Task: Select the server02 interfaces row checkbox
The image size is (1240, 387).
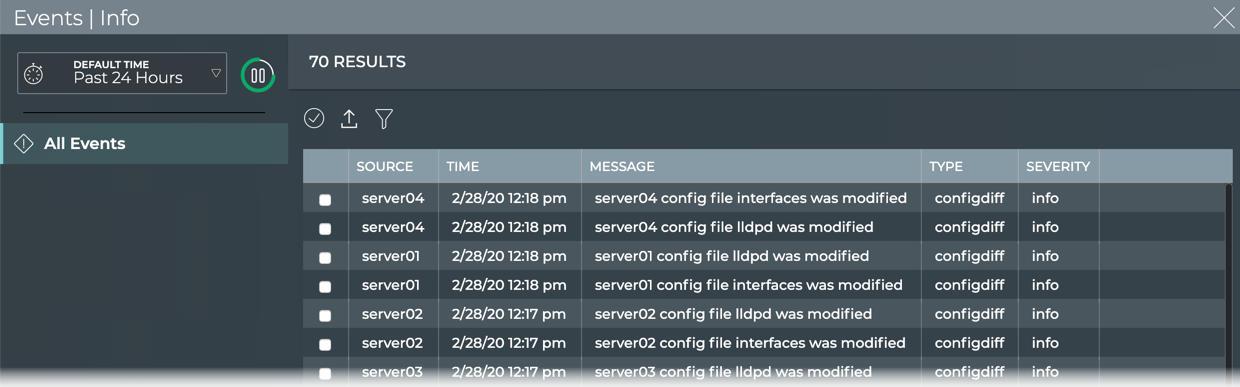Action: (x=325, y=345)
